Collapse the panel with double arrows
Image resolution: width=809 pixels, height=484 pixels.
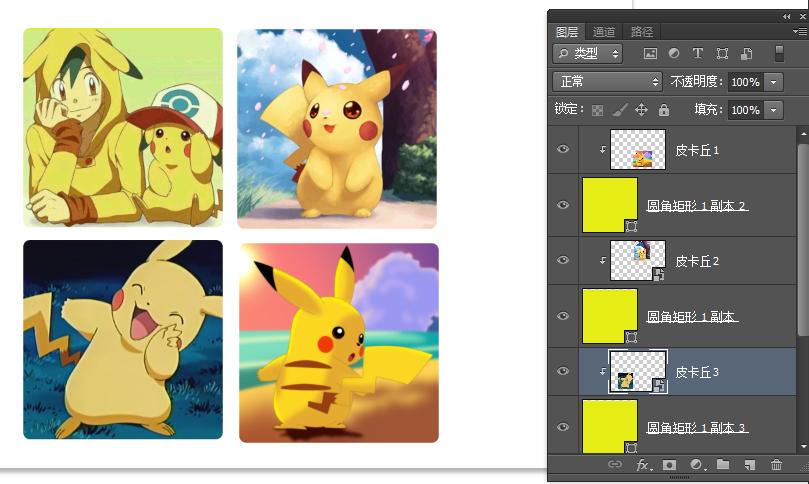pos(786,17)
